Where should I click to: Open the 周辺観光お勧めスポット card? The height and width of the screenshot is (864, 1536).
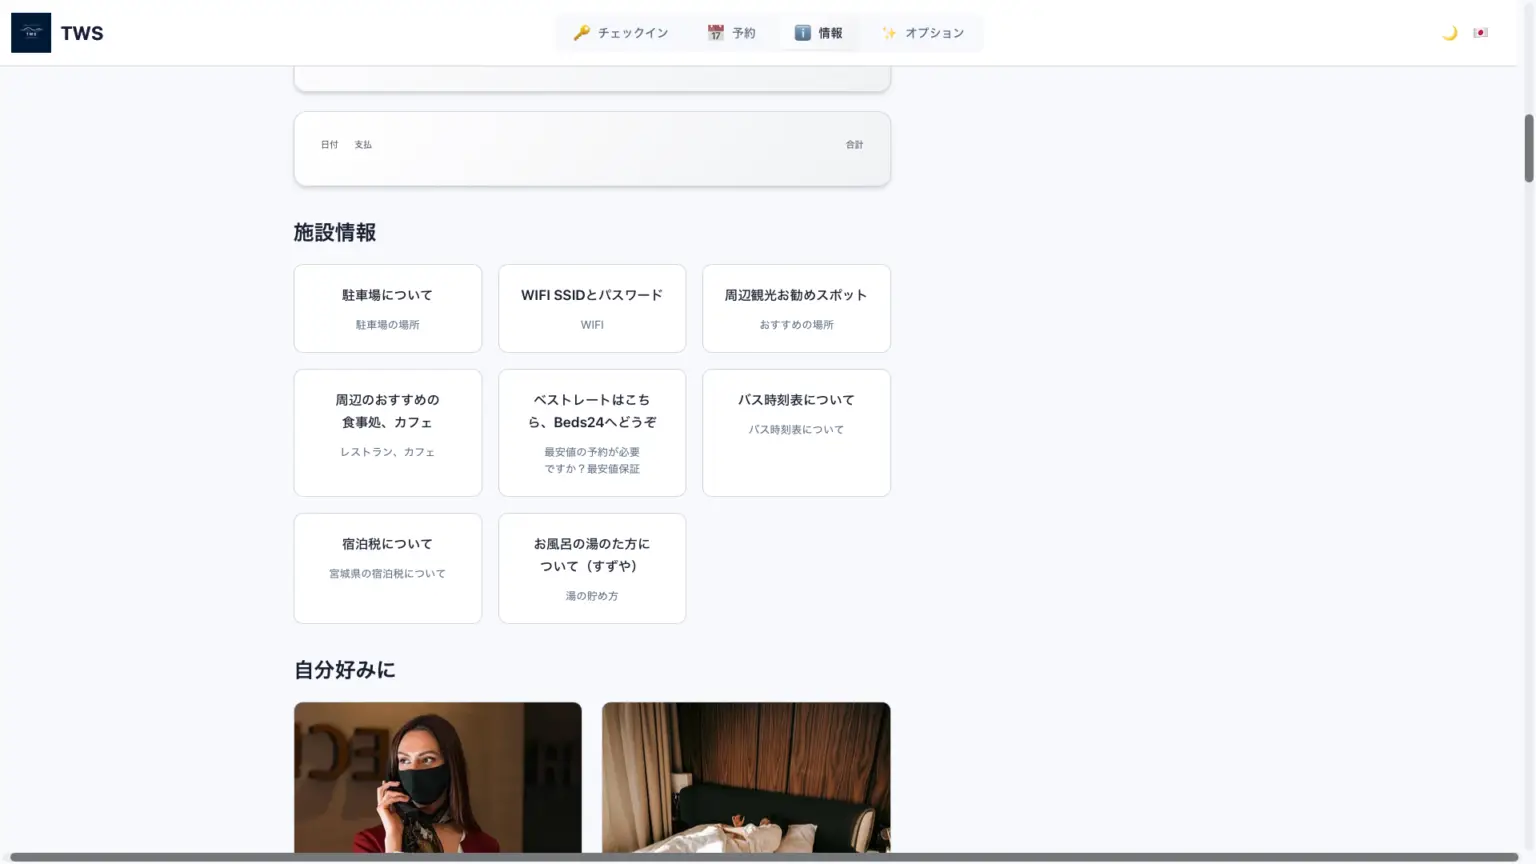796,308
